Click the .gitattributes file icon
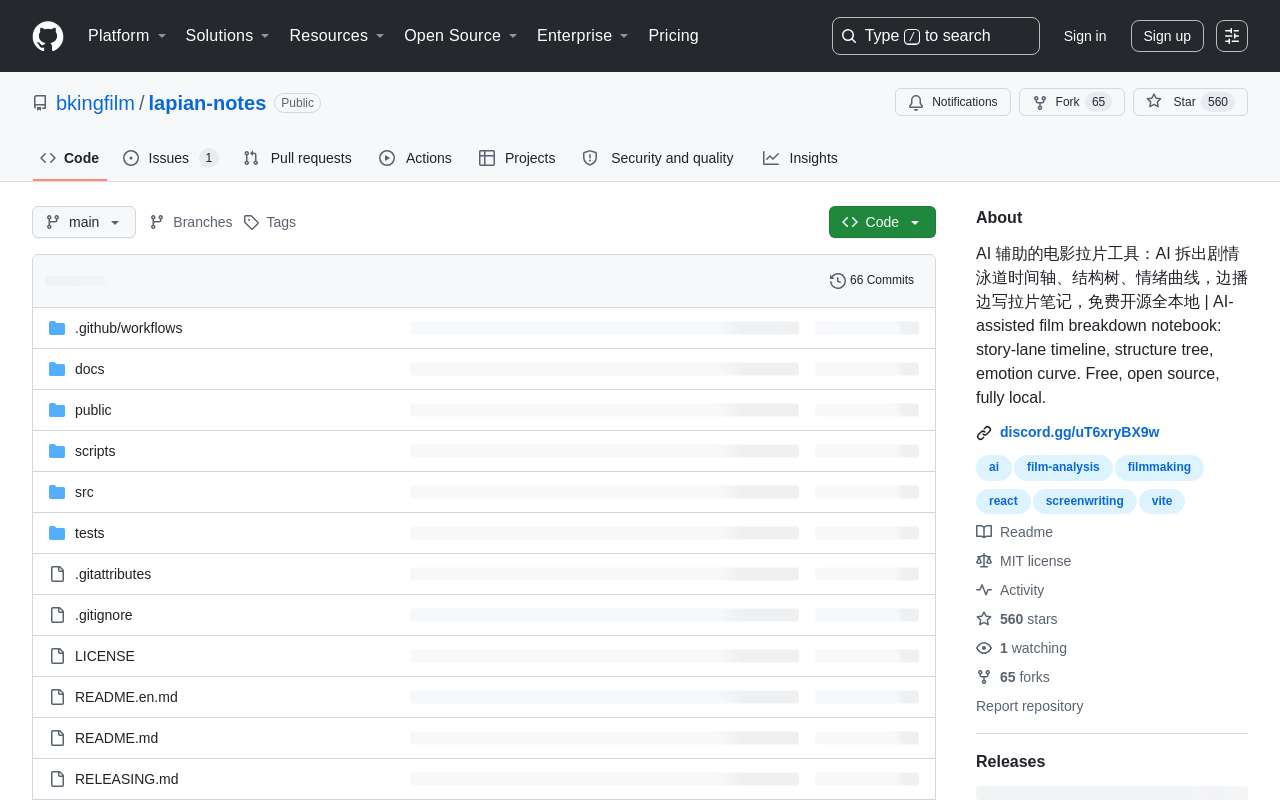Screen dimensions: 1280x800 coord(57,574)
